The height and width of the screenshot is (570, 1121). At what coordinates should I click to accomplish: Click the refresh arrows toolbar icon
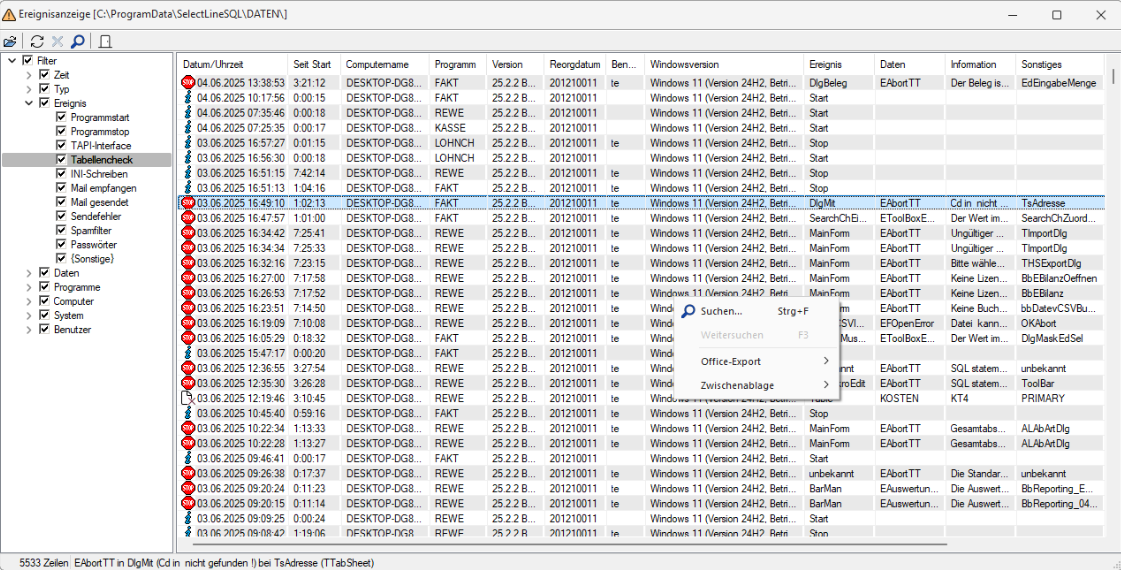[37, 42]
